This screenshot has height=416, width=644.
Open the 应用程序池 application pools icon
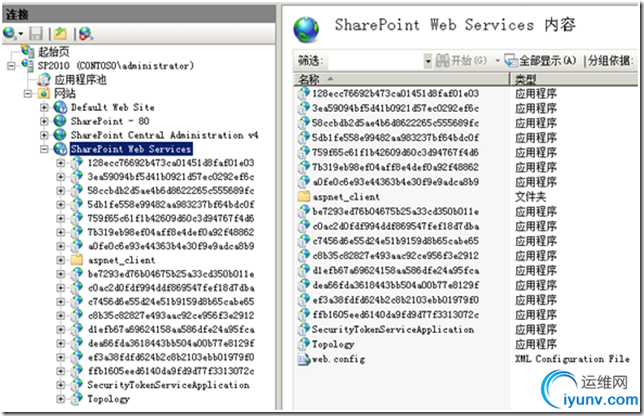[44, 79]
